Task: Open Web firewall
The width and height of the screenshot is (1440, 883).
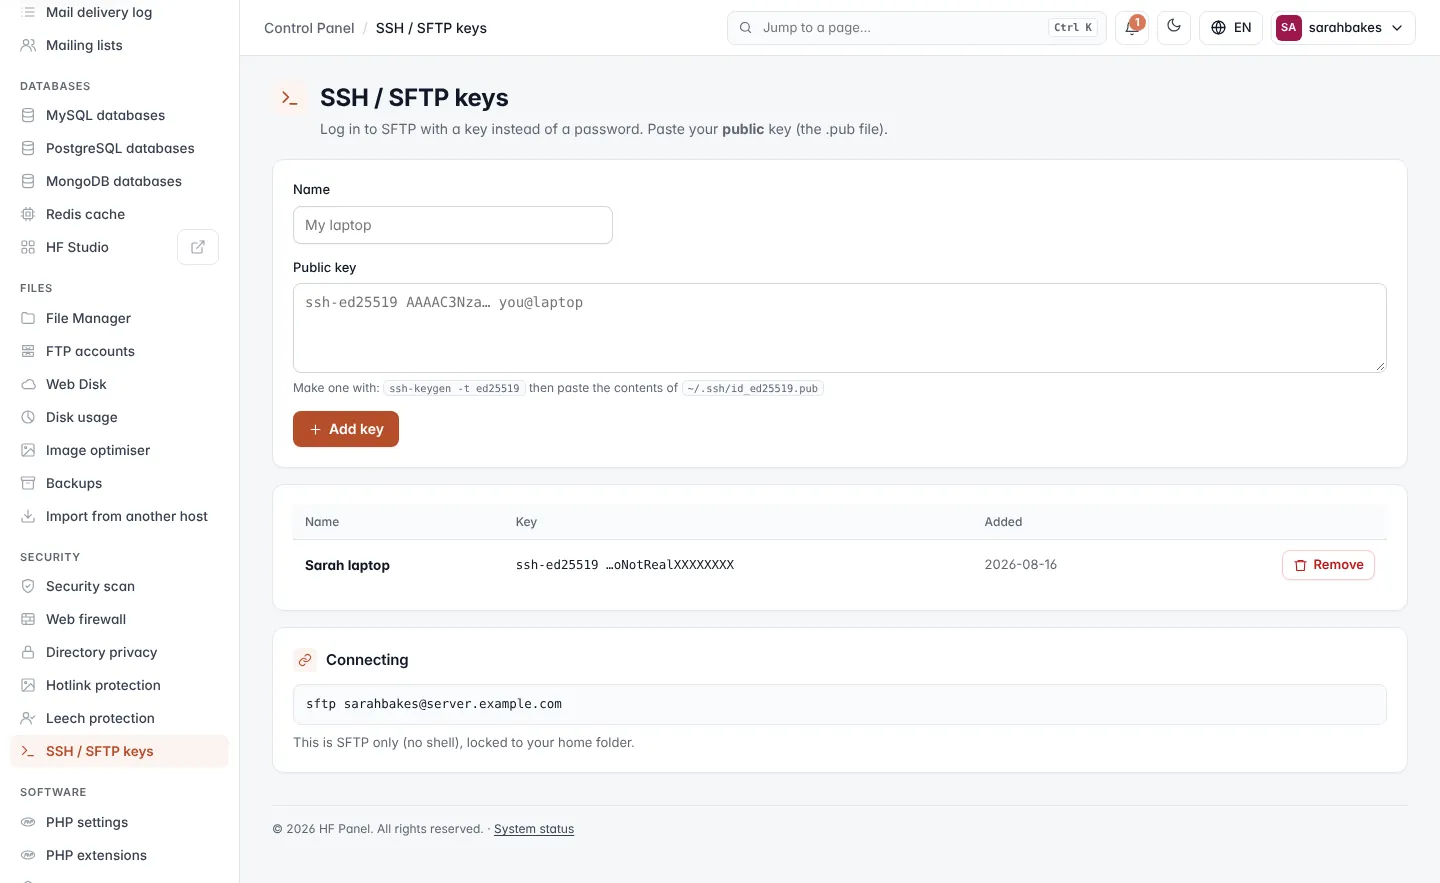Action: pos(119,619)
